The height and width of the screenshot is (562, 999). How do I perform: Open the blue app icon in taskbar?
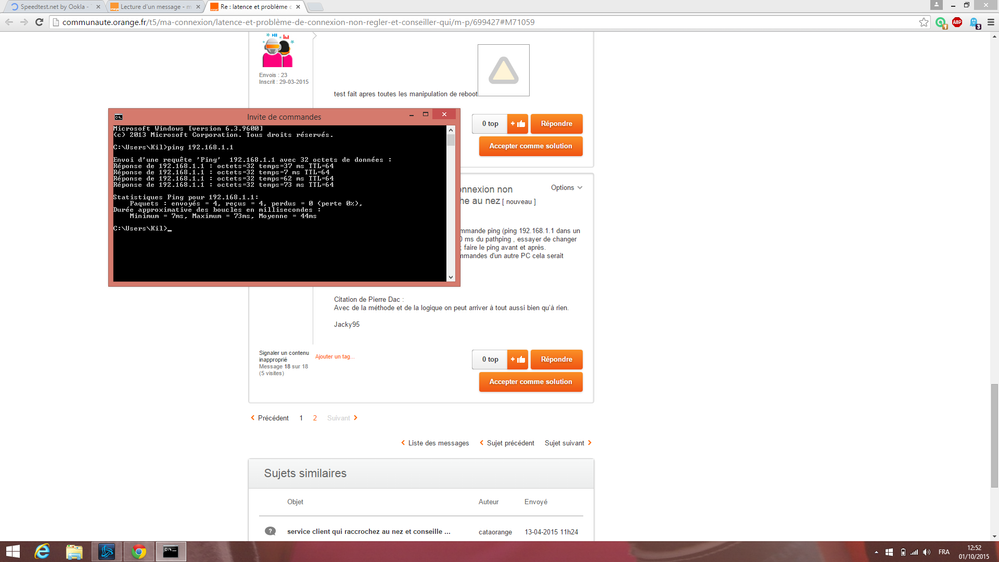click(106, 552)
